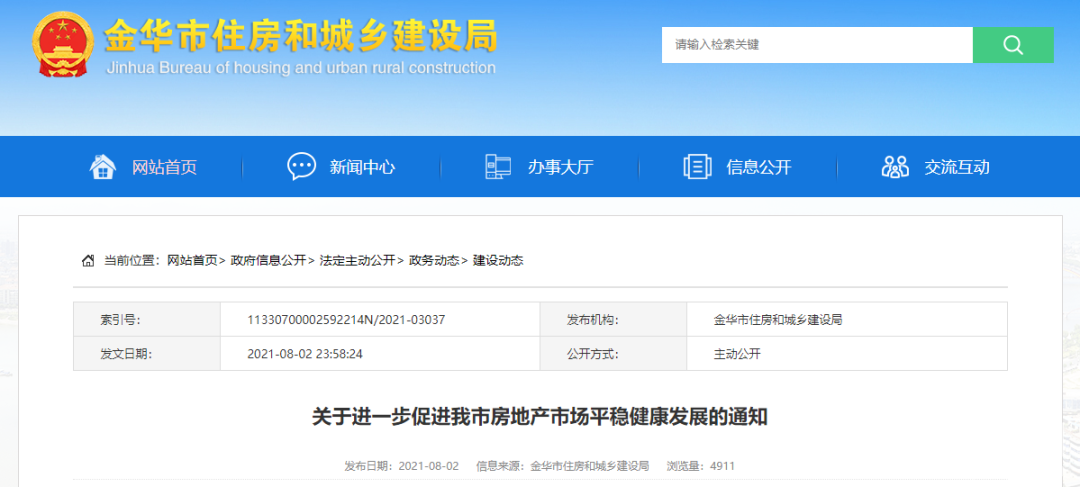This screenshot has width=1080, height=487.
Task: Open the 政务动态 breadcrumb link
Action: coord(434,261)
